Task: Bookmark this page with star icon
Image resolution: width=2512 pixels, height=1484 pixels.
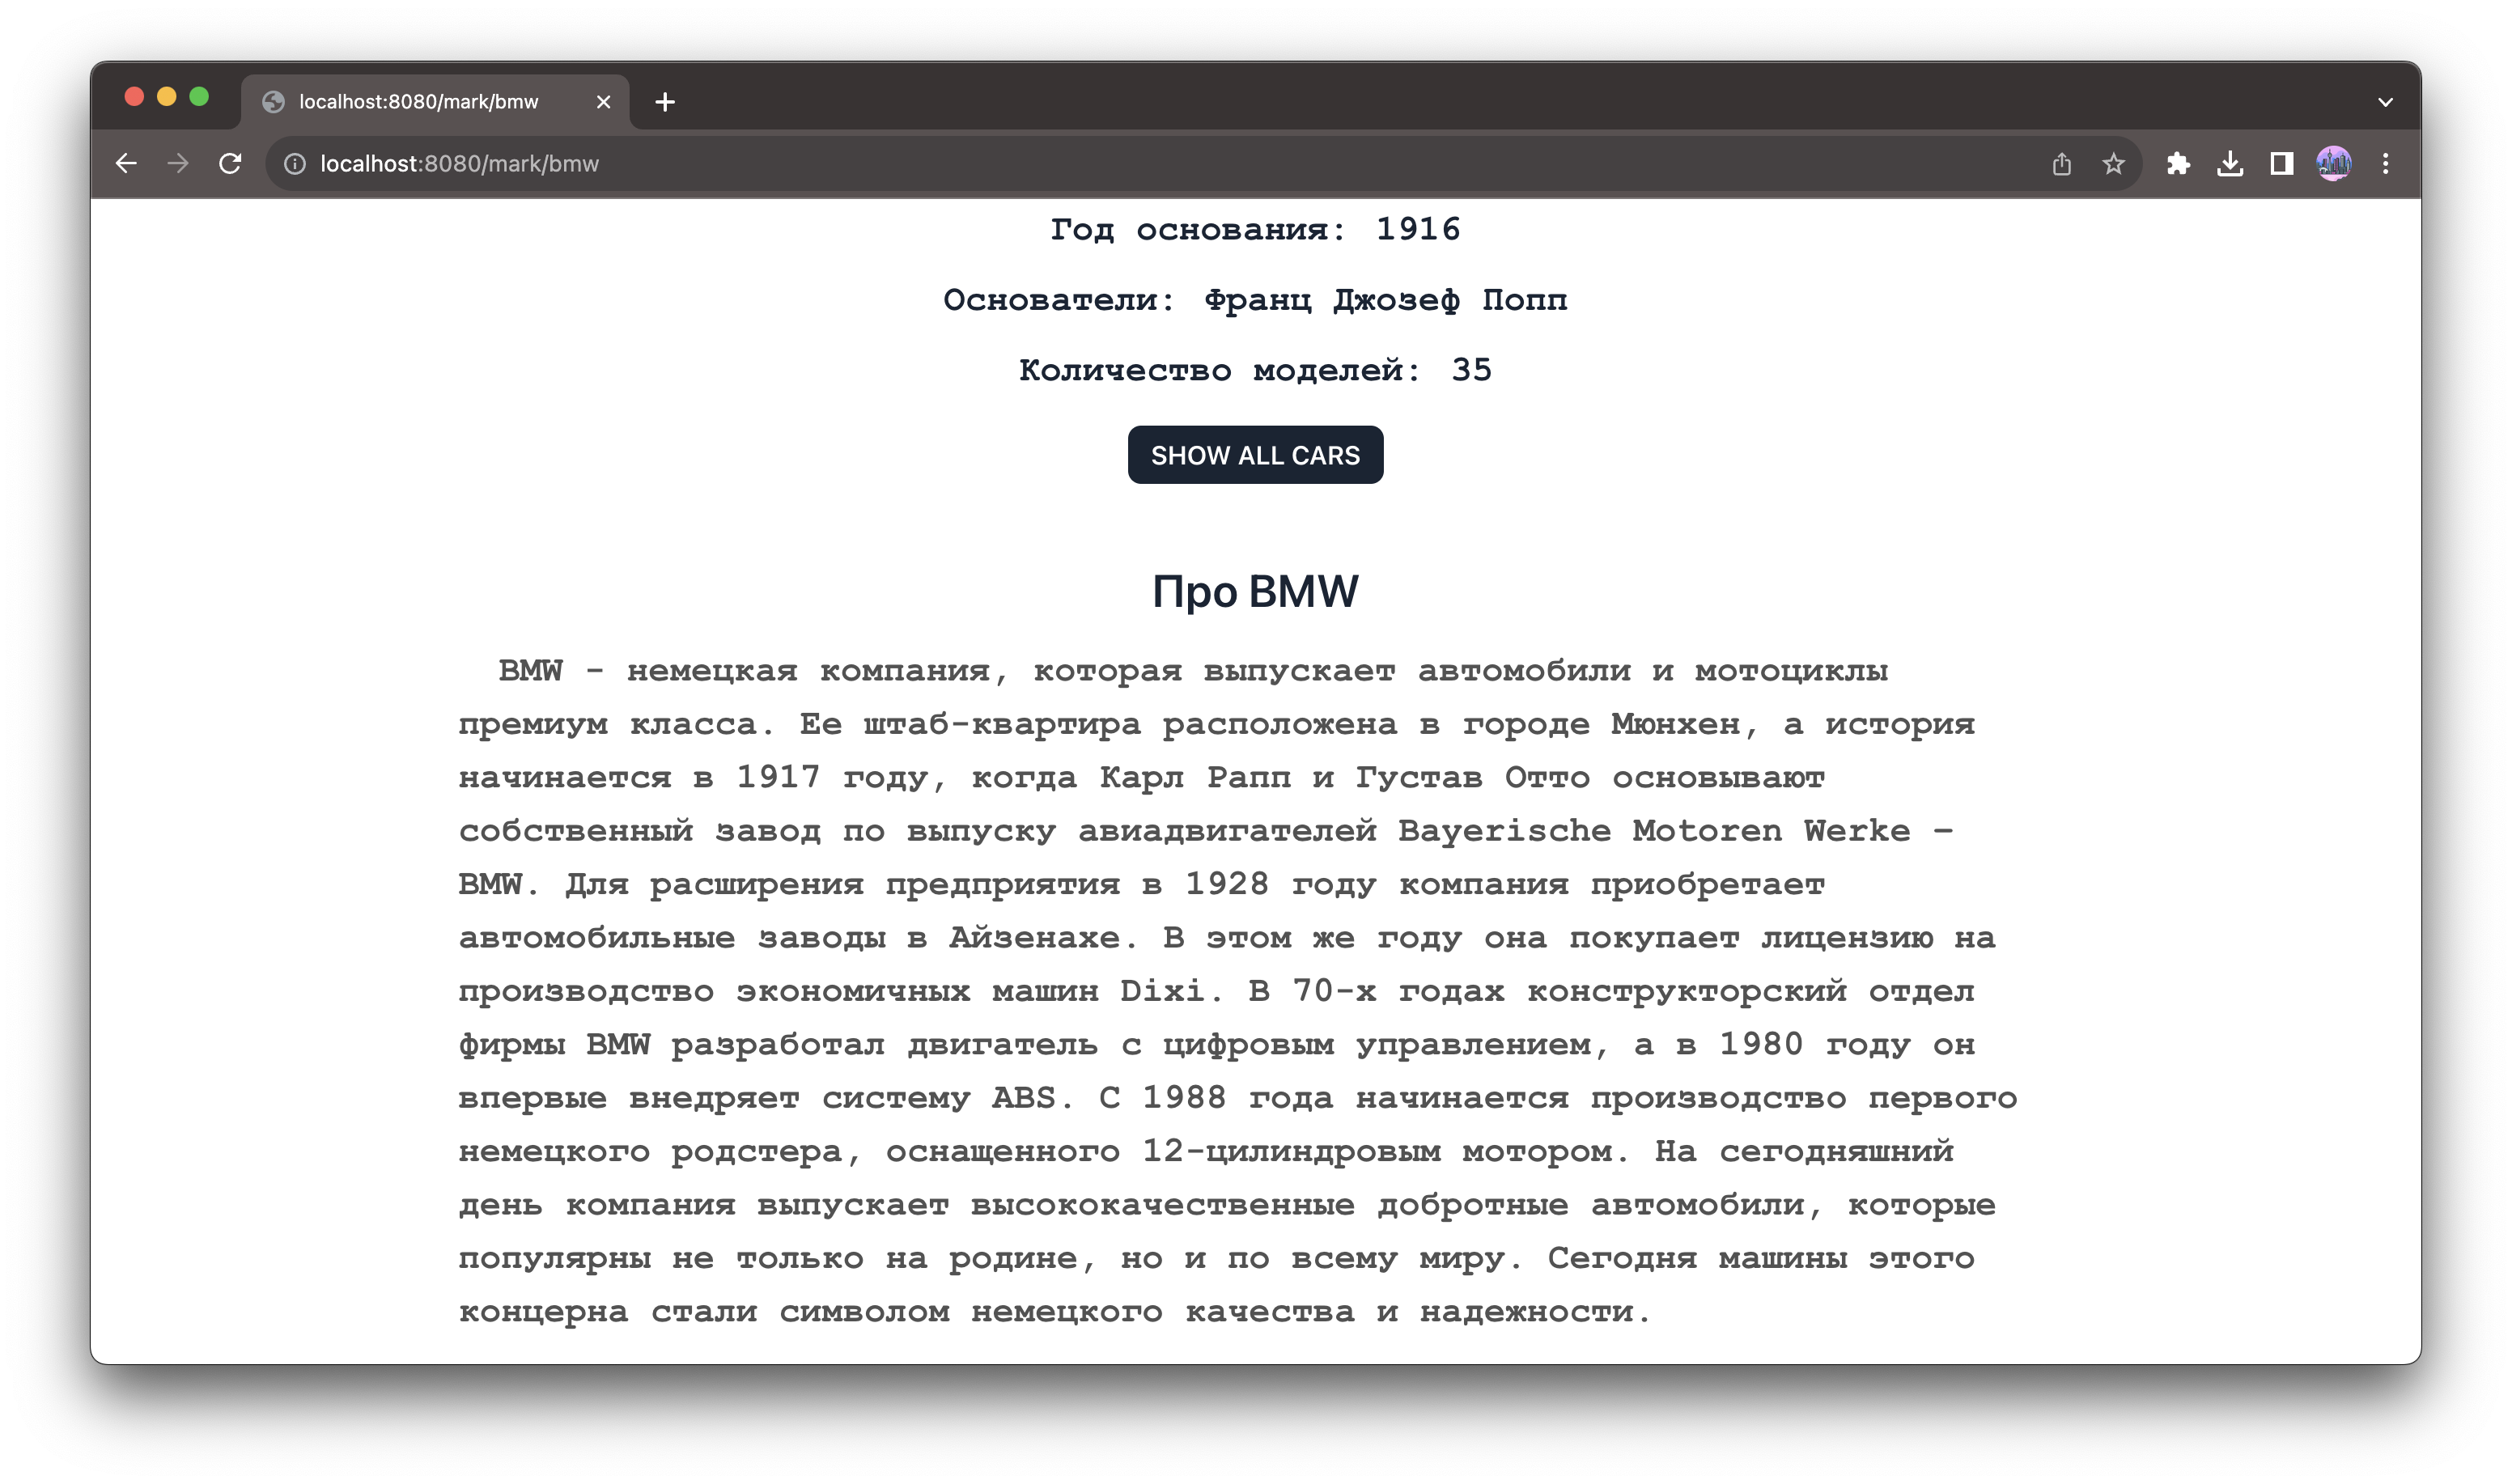Action: [2113, 164]
